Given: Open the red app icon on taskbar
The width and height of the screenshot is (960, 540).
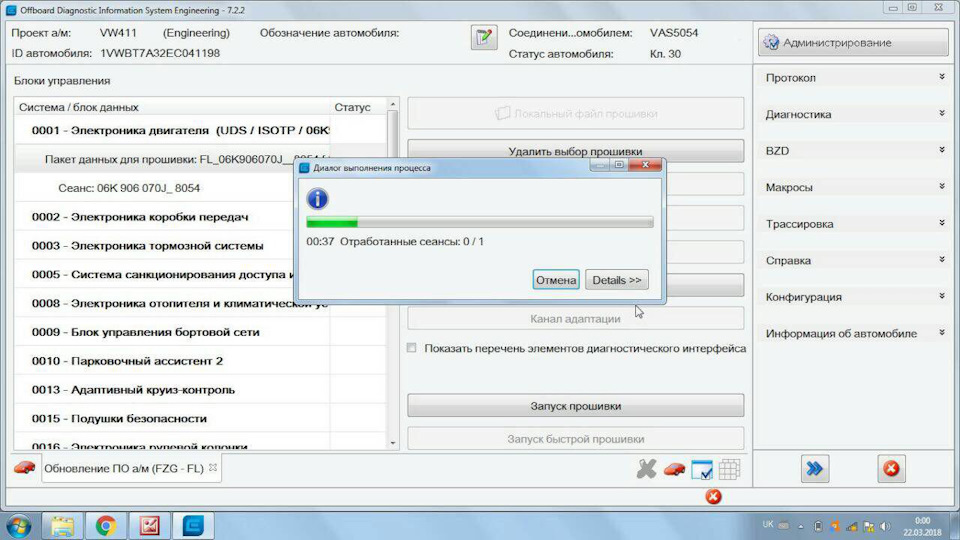Looking at the screenshot, I should 149,526.
